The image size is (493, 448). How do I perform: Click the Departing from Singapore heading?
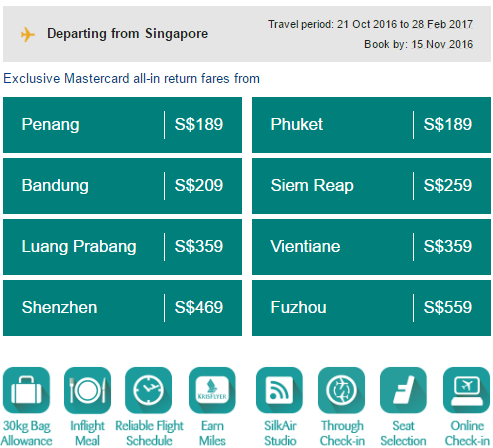click(127, 34)
